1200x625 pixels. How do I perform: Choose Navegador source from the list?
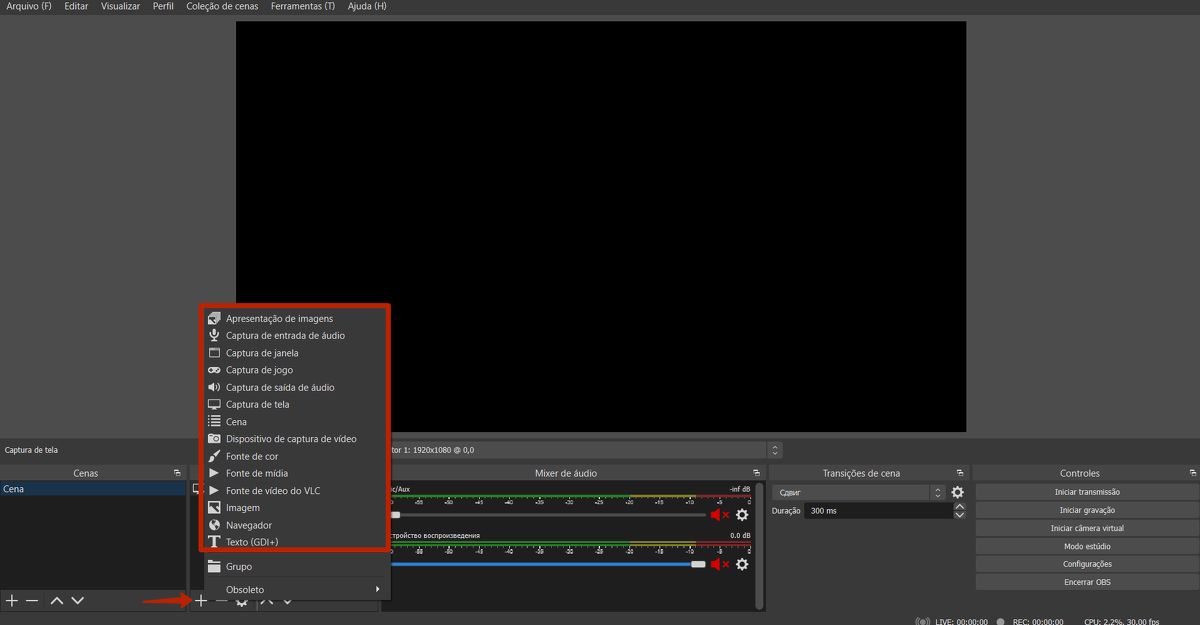pyautogui.click(x=248, y=525)
